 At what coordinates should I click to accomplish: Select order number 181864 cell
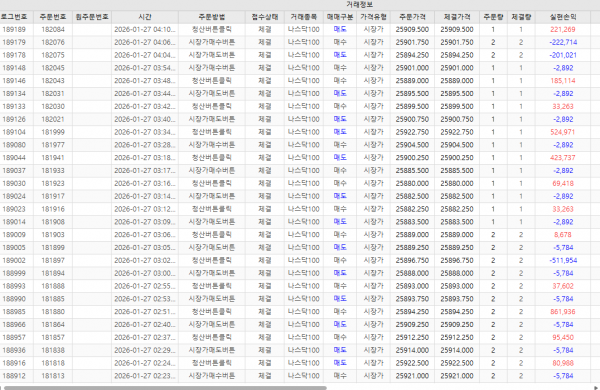[x=53, y=325]
